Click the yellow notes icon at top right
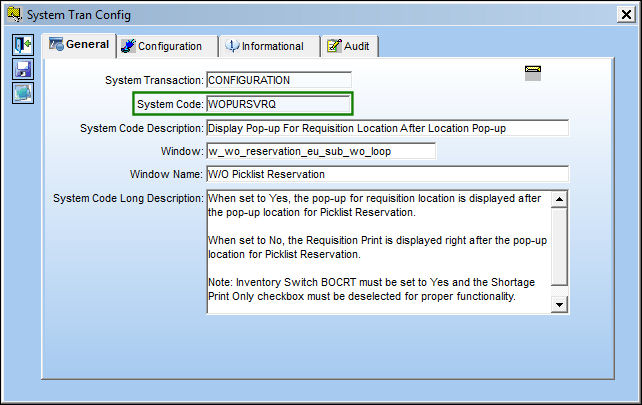The image size is (642, 405). pos(533,73)
